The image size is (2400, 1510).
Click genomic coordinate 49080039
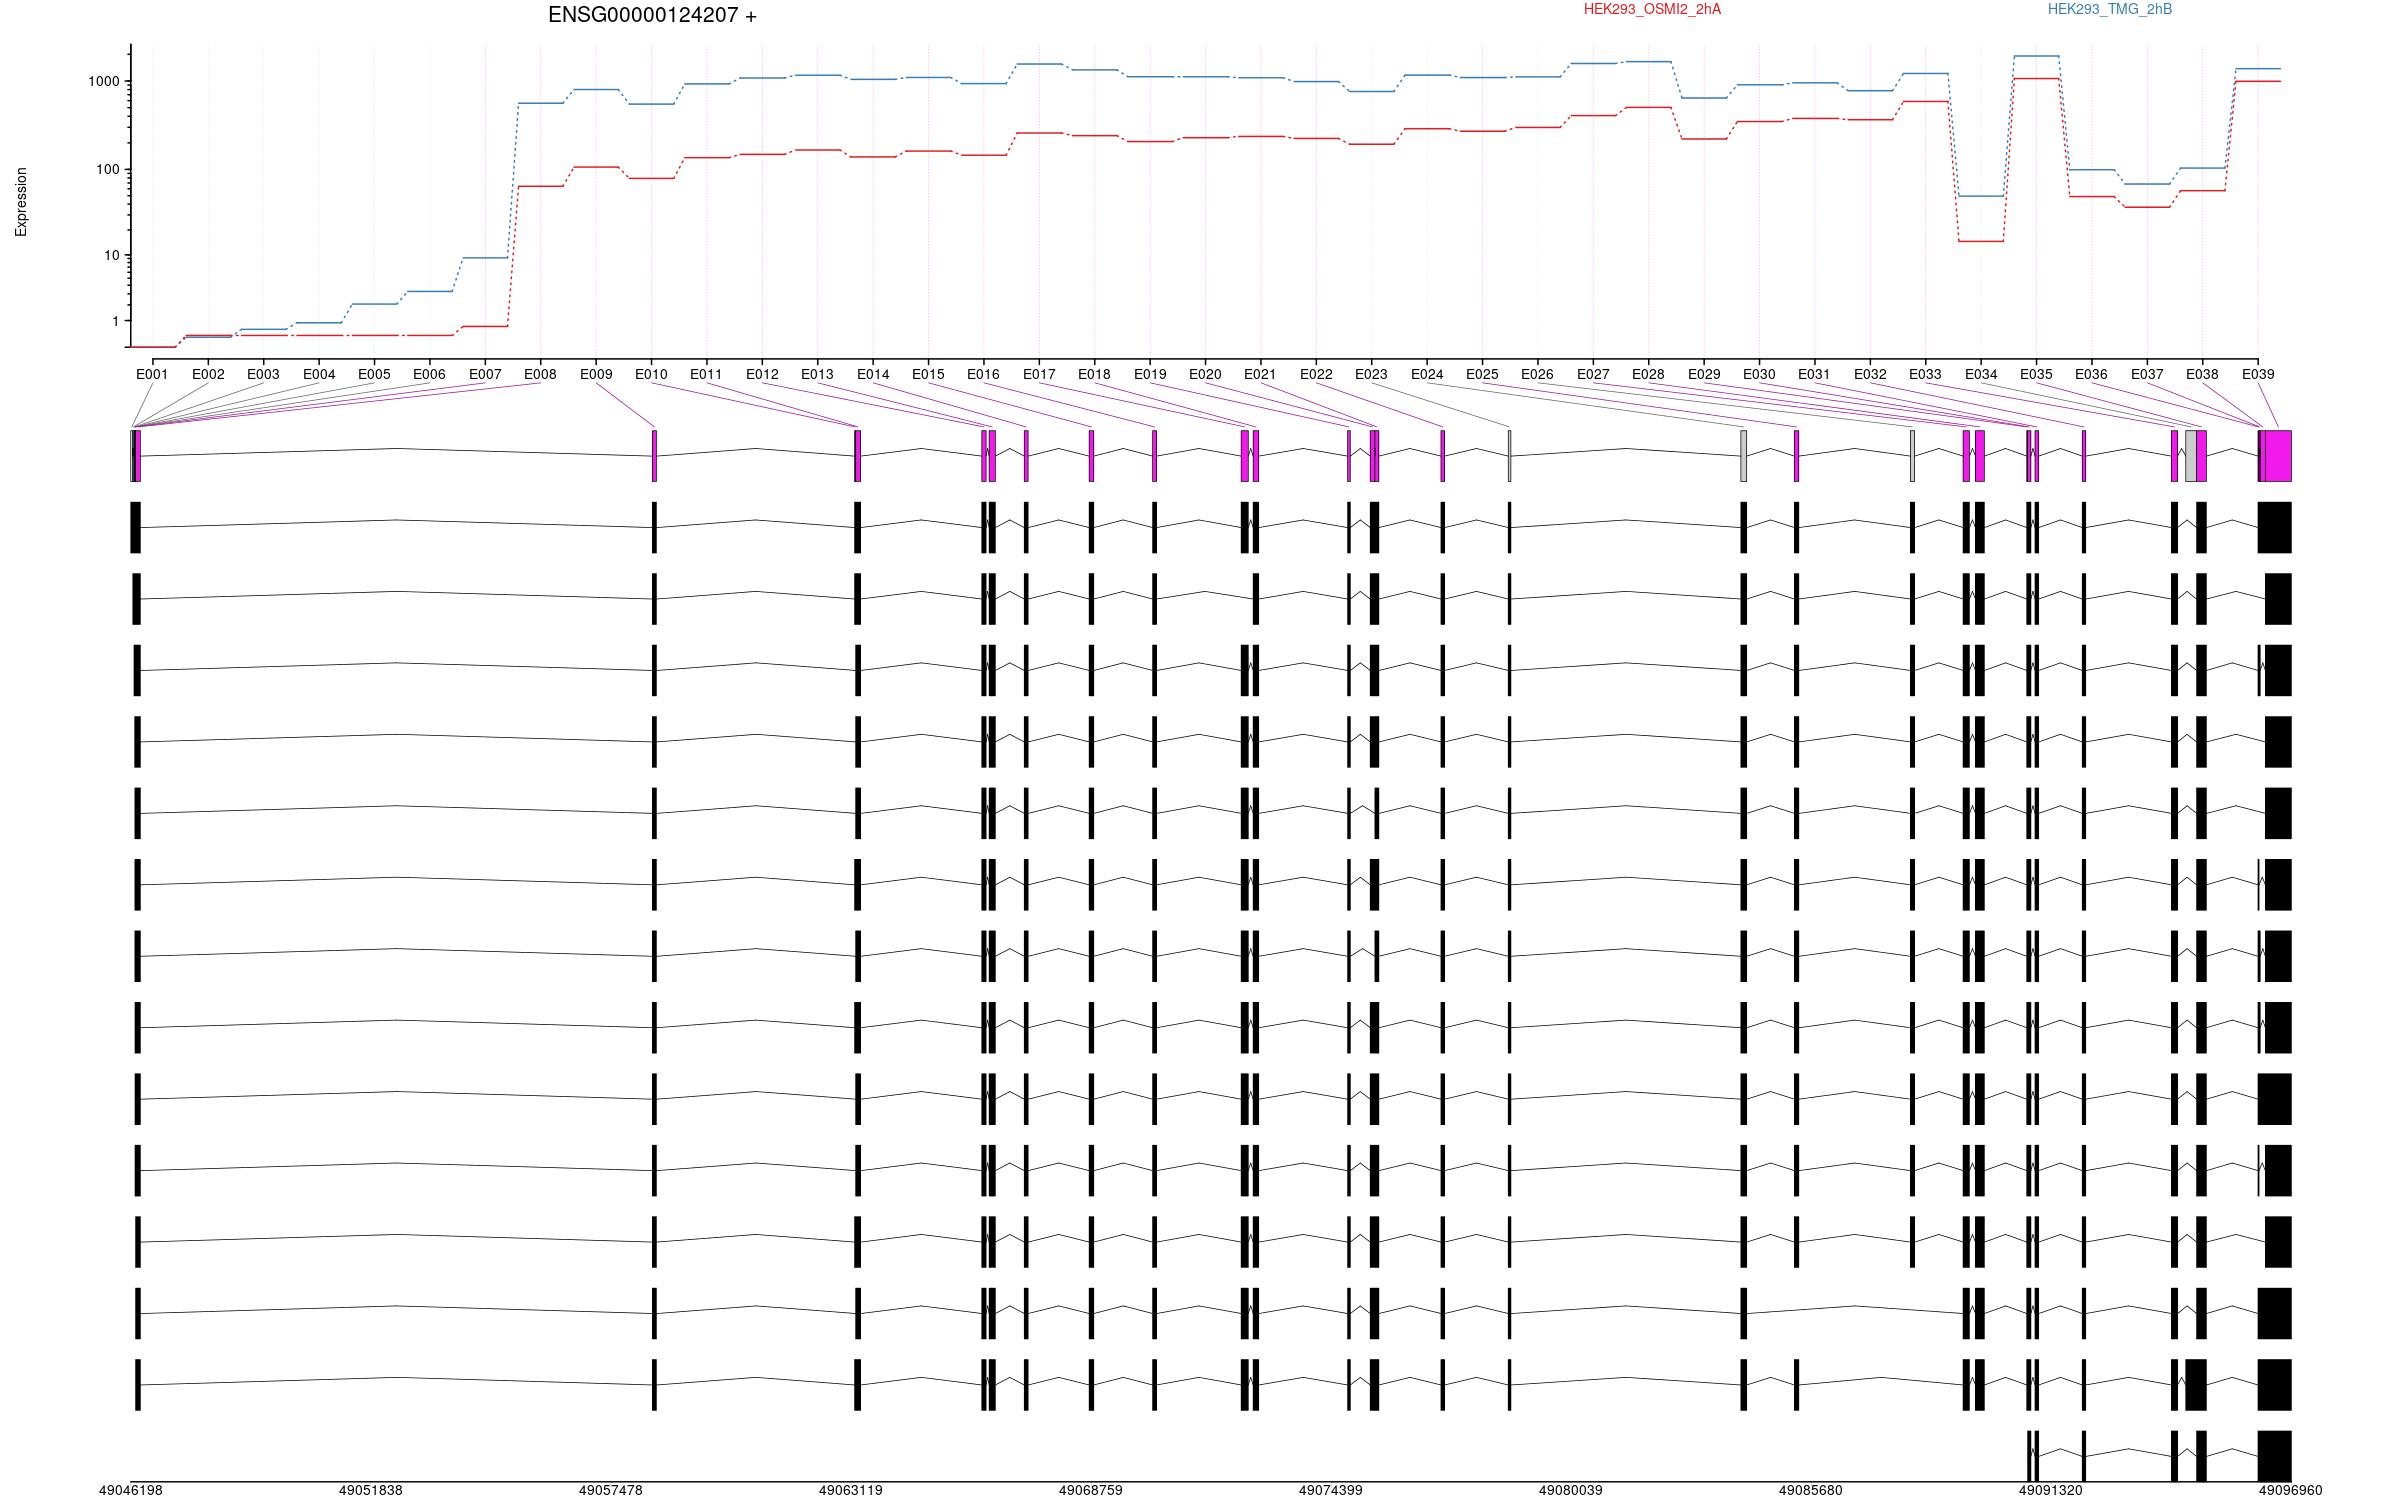click(1571, 1490)
